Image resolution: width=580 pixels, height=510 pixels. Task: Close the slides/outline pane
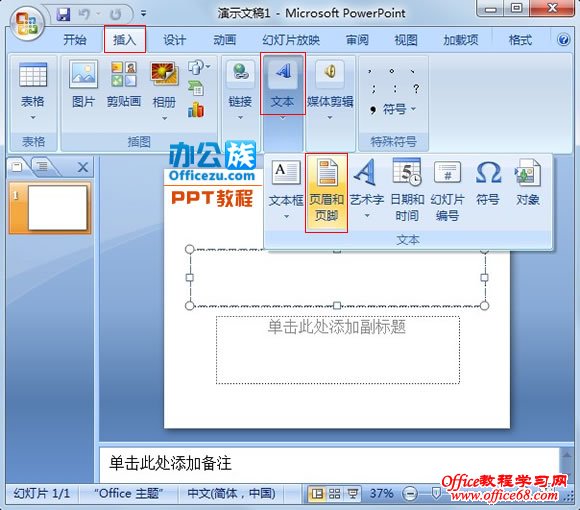pos(83,168)
